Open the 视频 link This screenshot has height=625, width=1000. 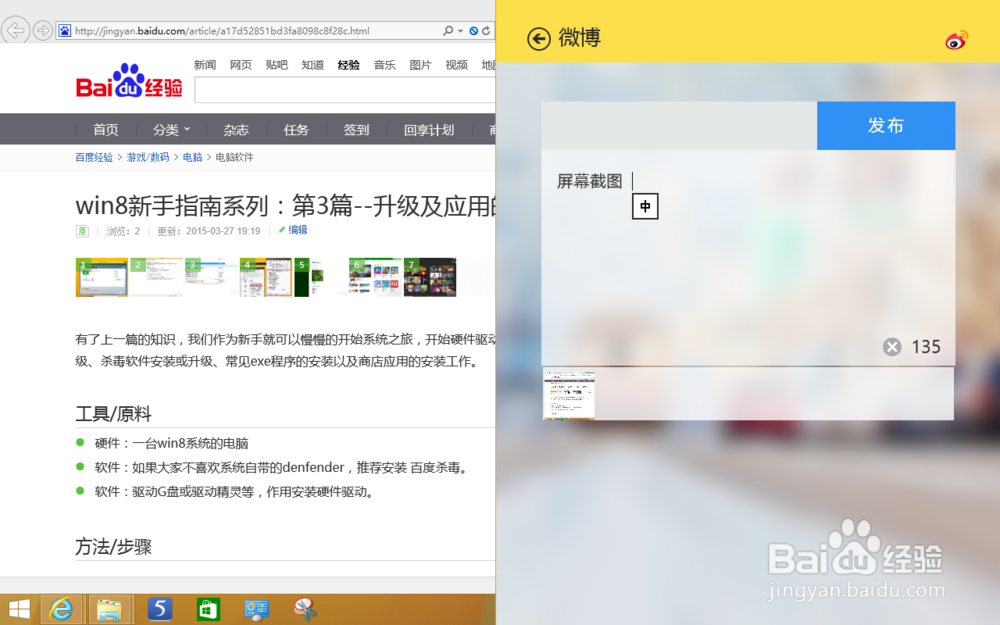[457, 65]
